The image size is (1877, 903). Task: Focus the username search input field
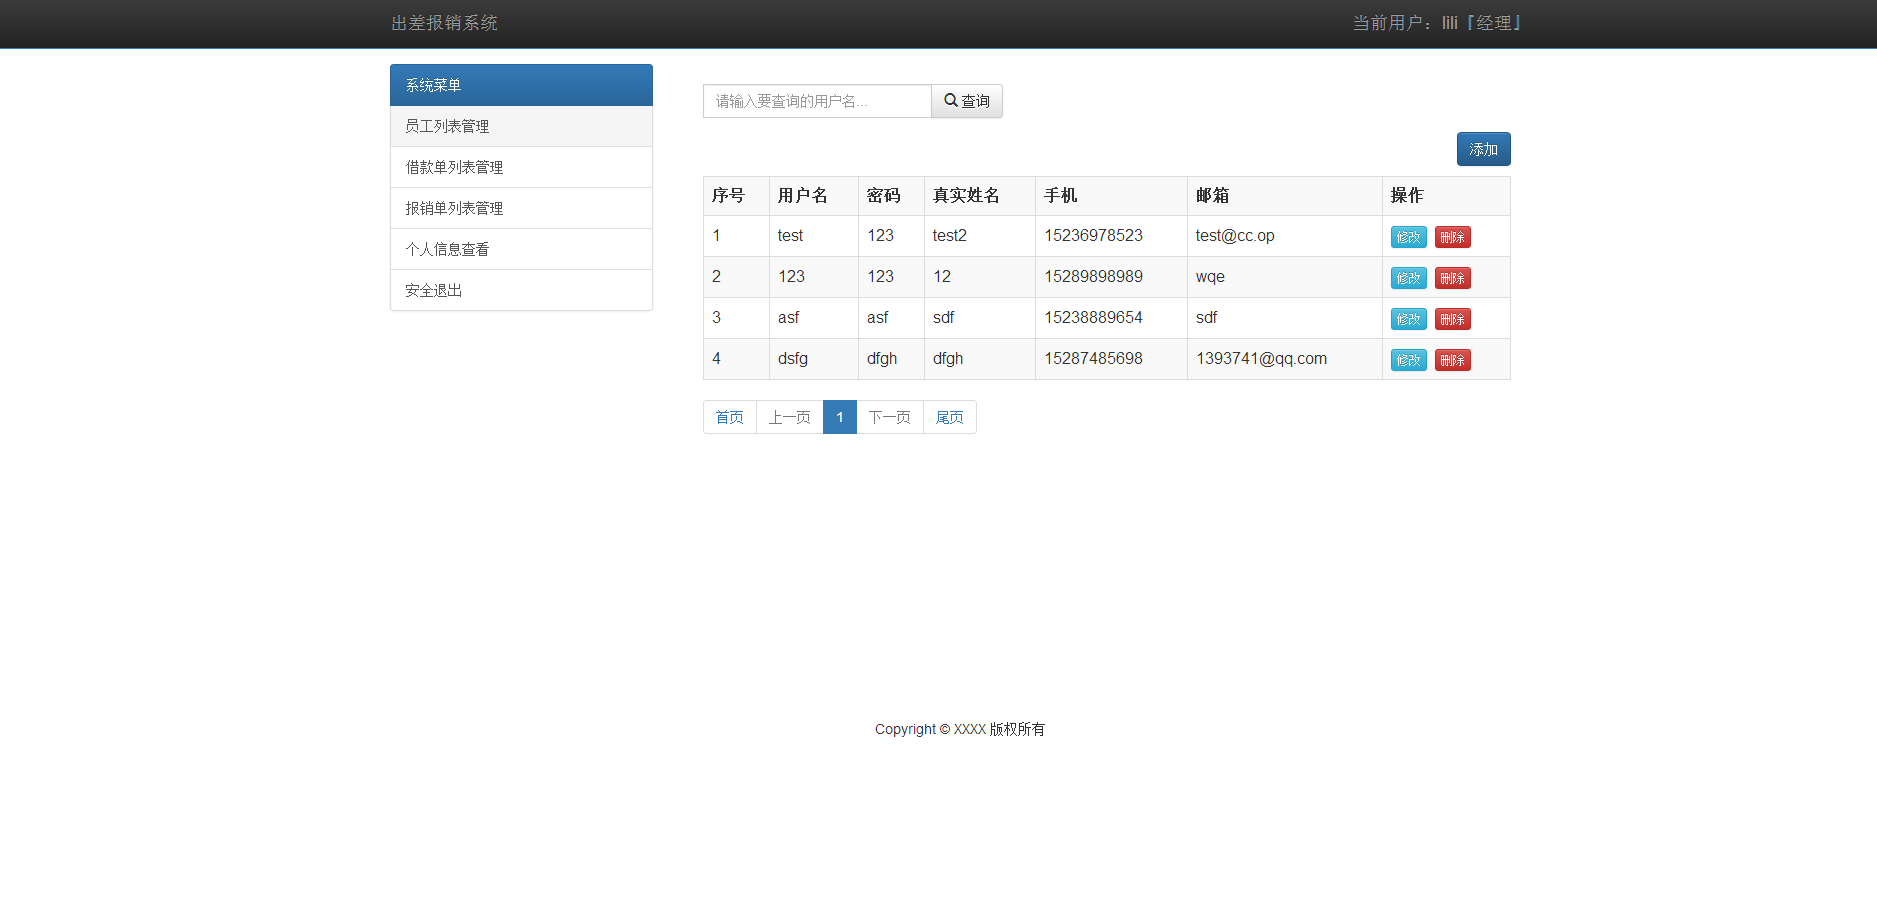click(x=817, y=101)
